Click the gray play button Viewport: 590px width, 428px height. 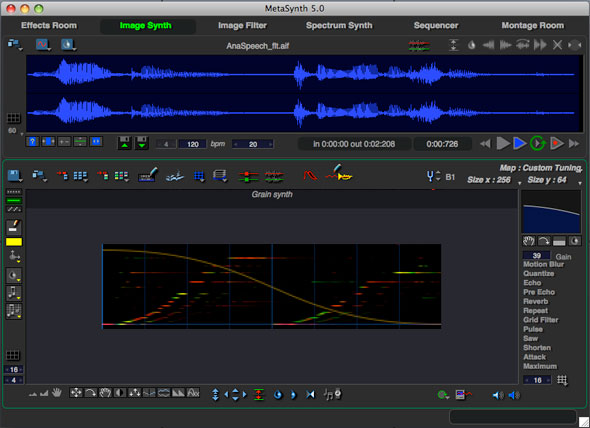coord(503,143)
